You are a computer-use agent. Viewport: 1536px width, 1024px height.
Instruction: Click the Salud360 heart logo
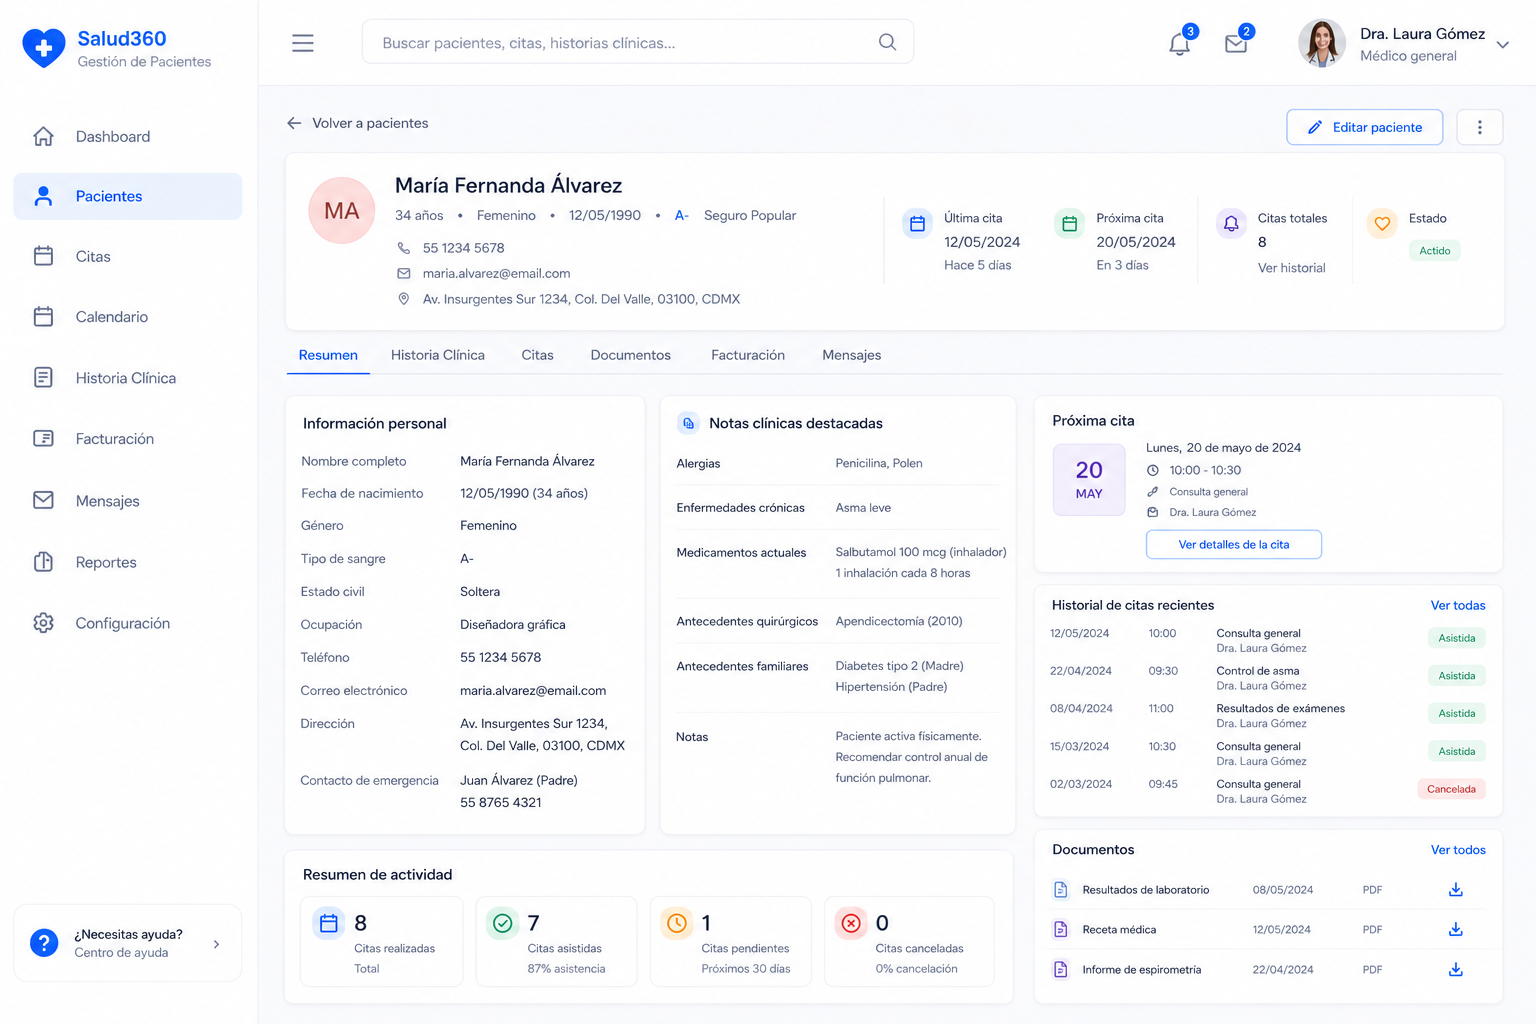click(x=44, y=47)
